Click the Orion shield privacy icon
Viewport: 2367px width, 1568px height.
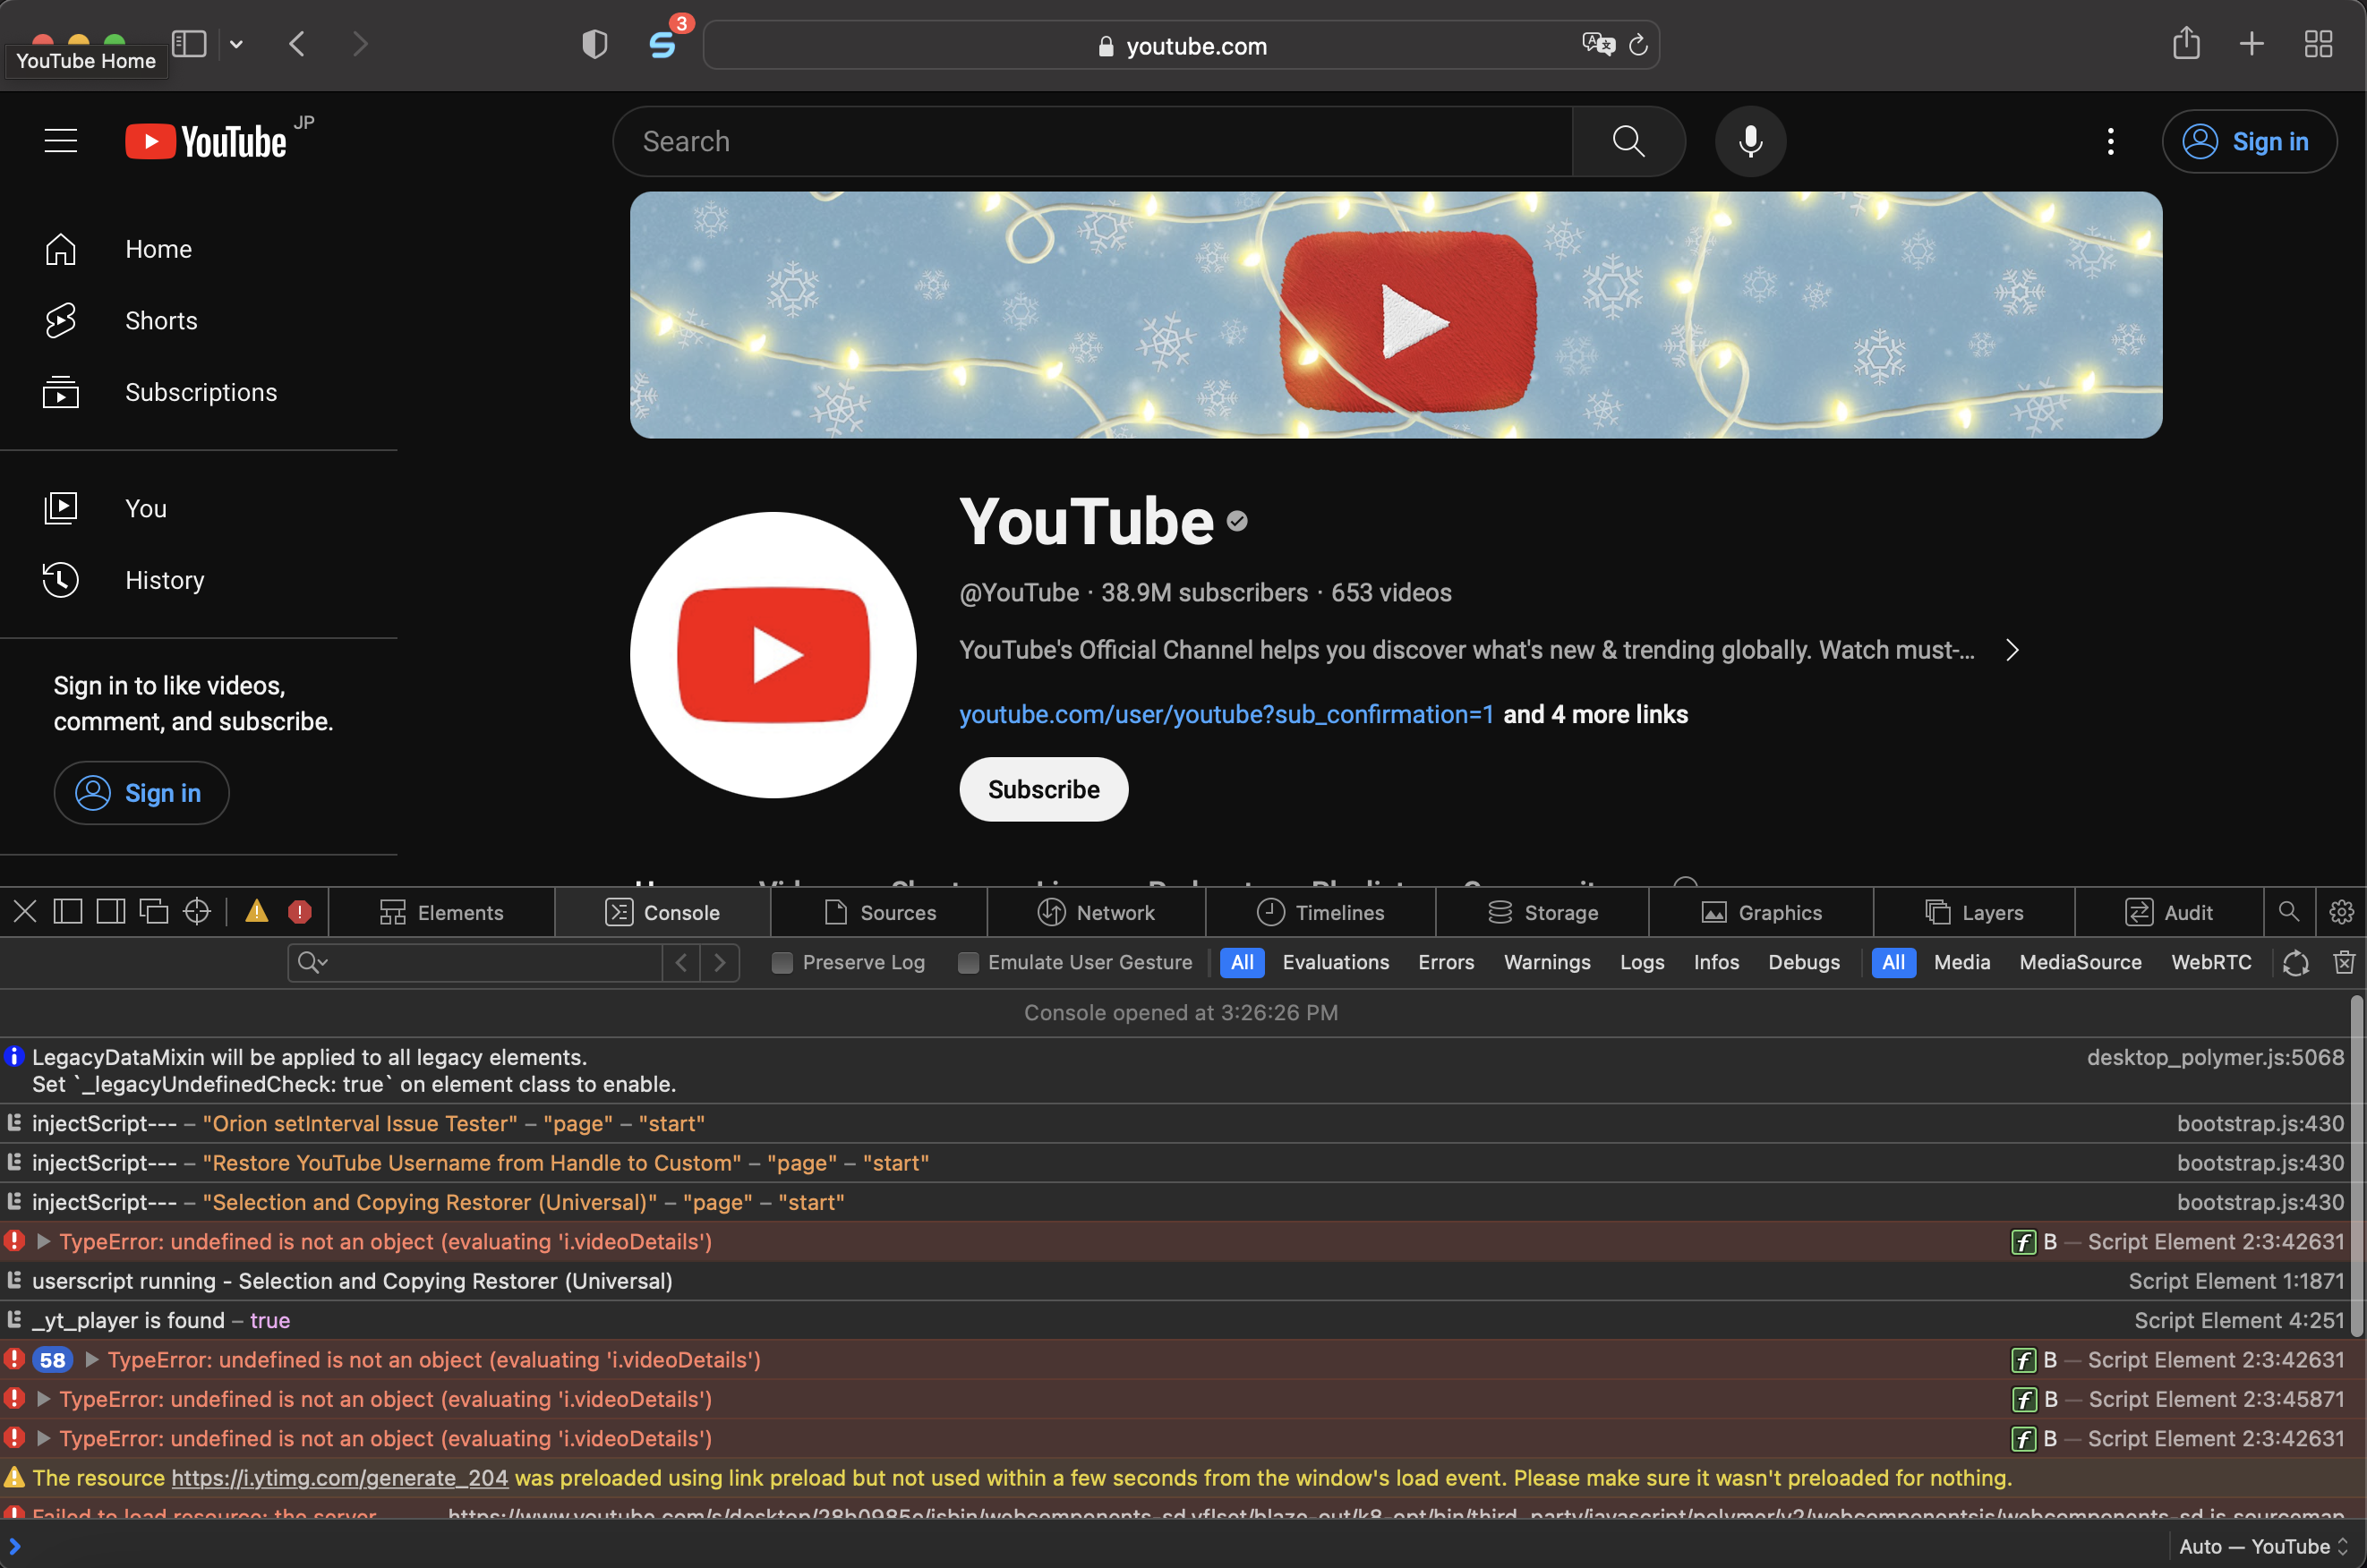(594, 45)
